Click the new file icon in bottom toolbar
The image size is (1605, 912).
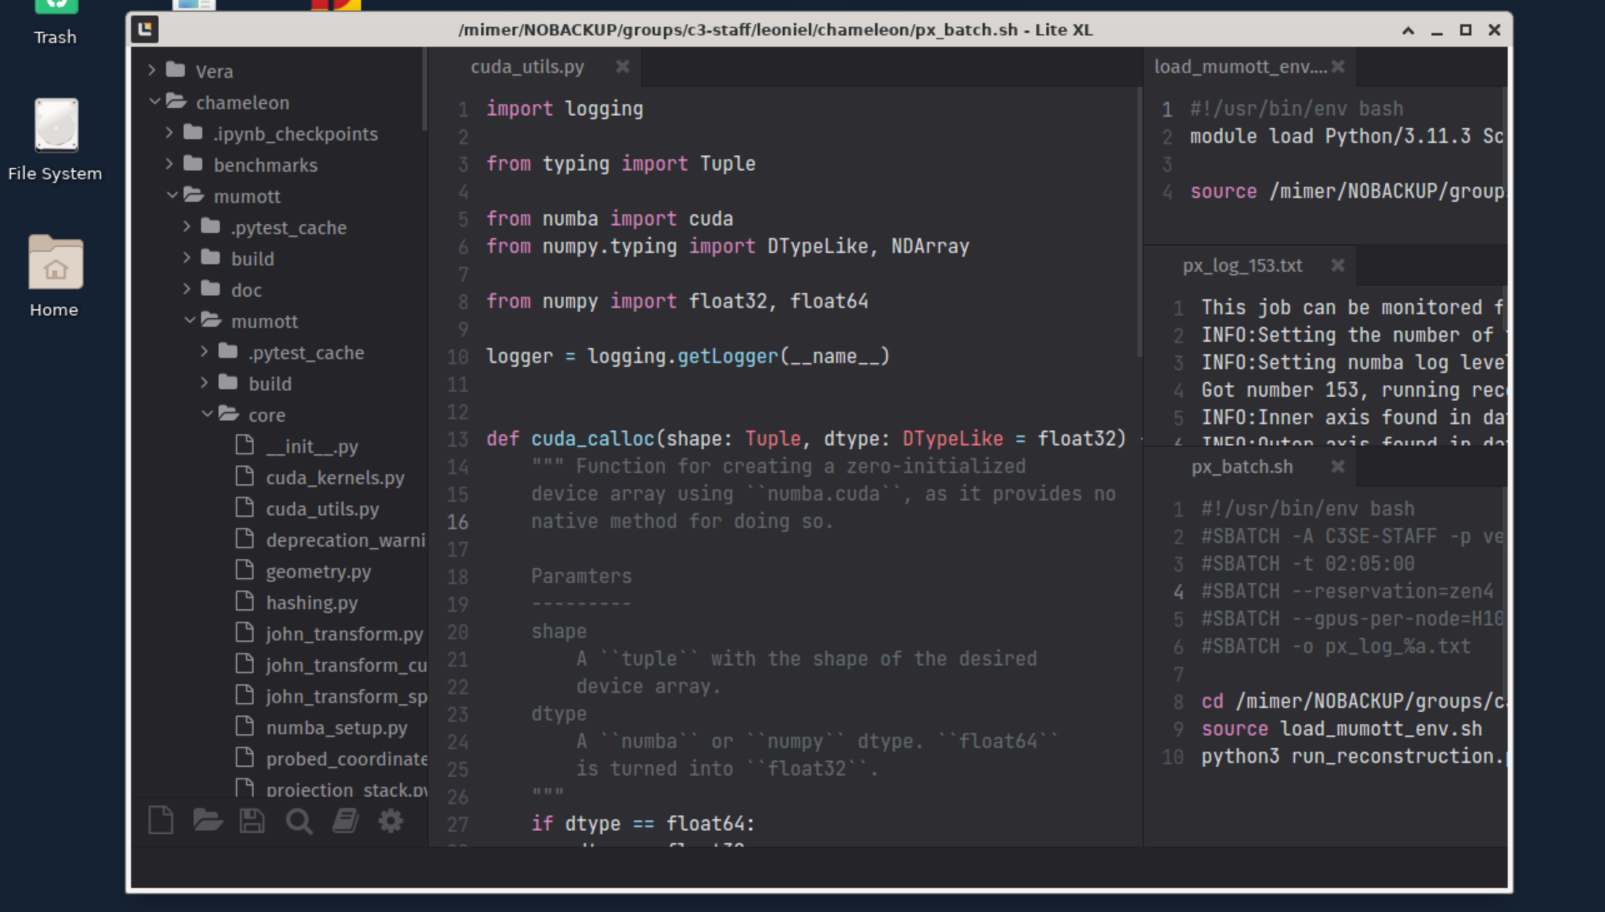161,821
